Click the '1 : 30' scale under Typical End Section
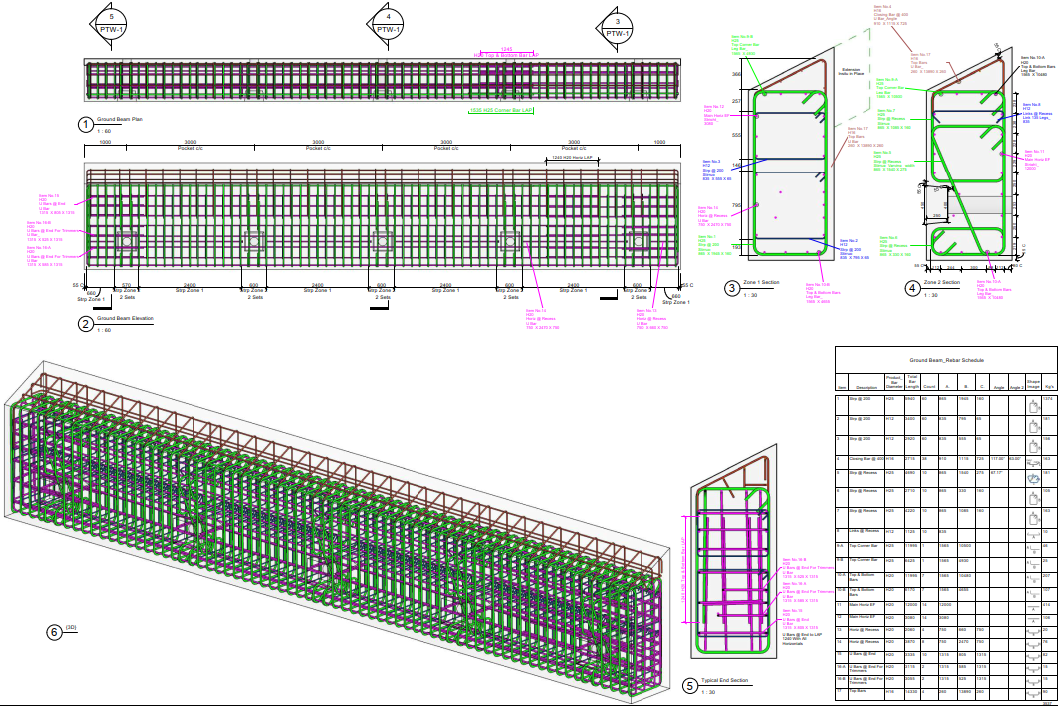The height and width of the screenshot is (706, 1058). point(708,692)
